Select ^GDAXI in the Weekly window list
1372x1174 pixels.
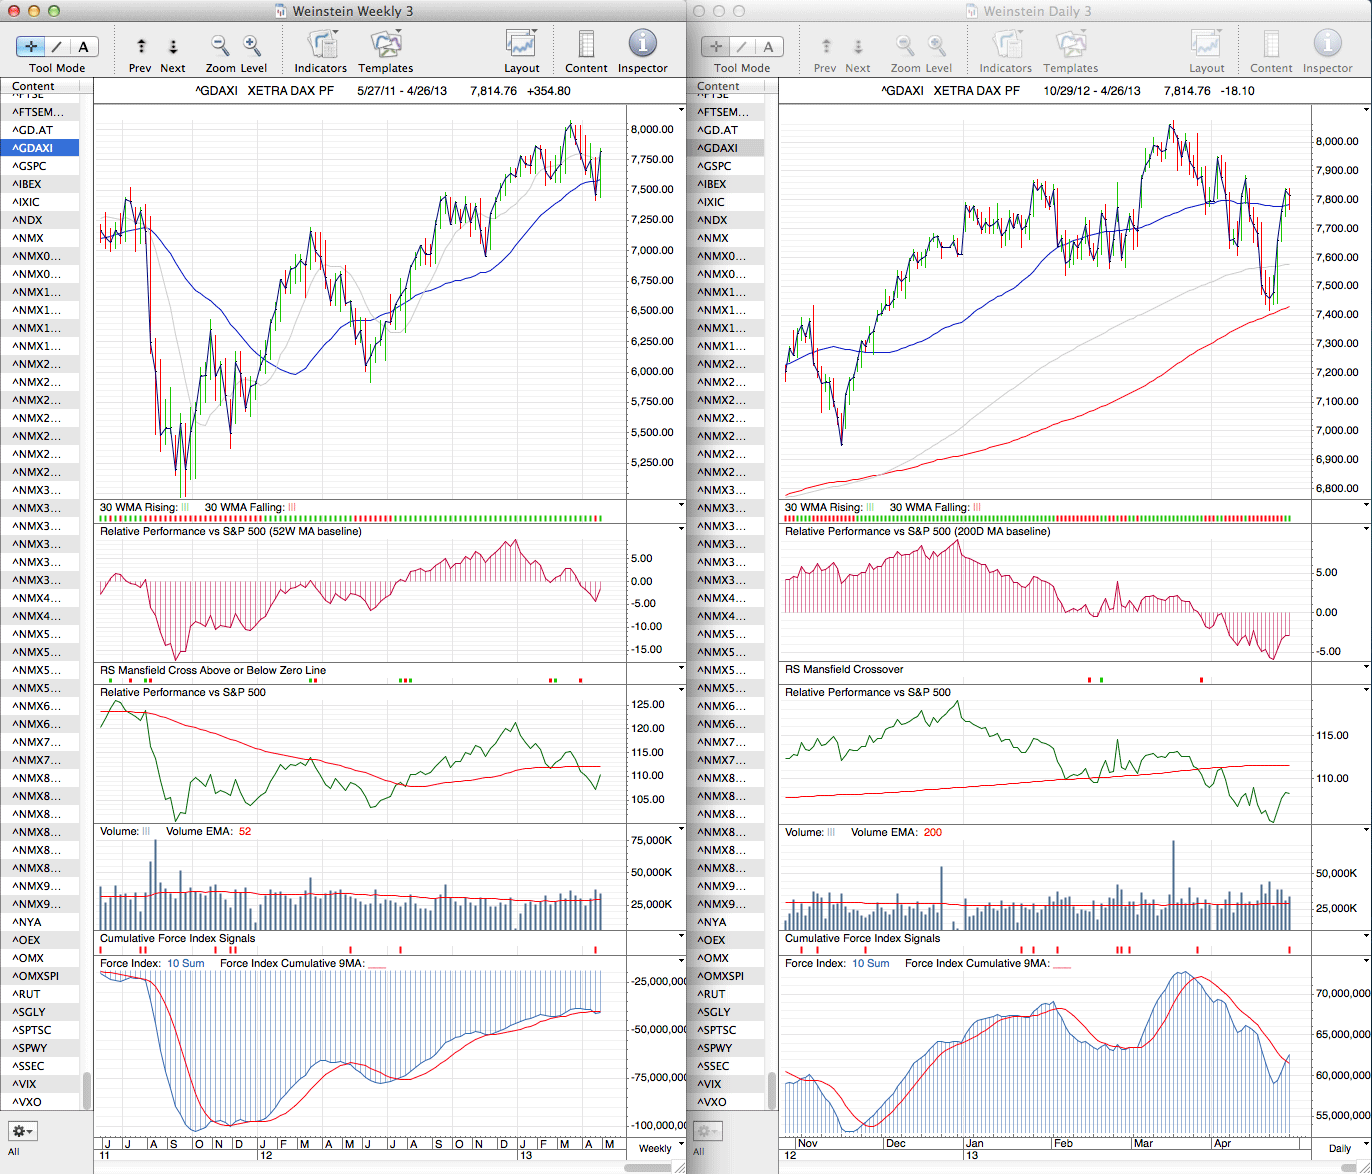pos(40,148)
